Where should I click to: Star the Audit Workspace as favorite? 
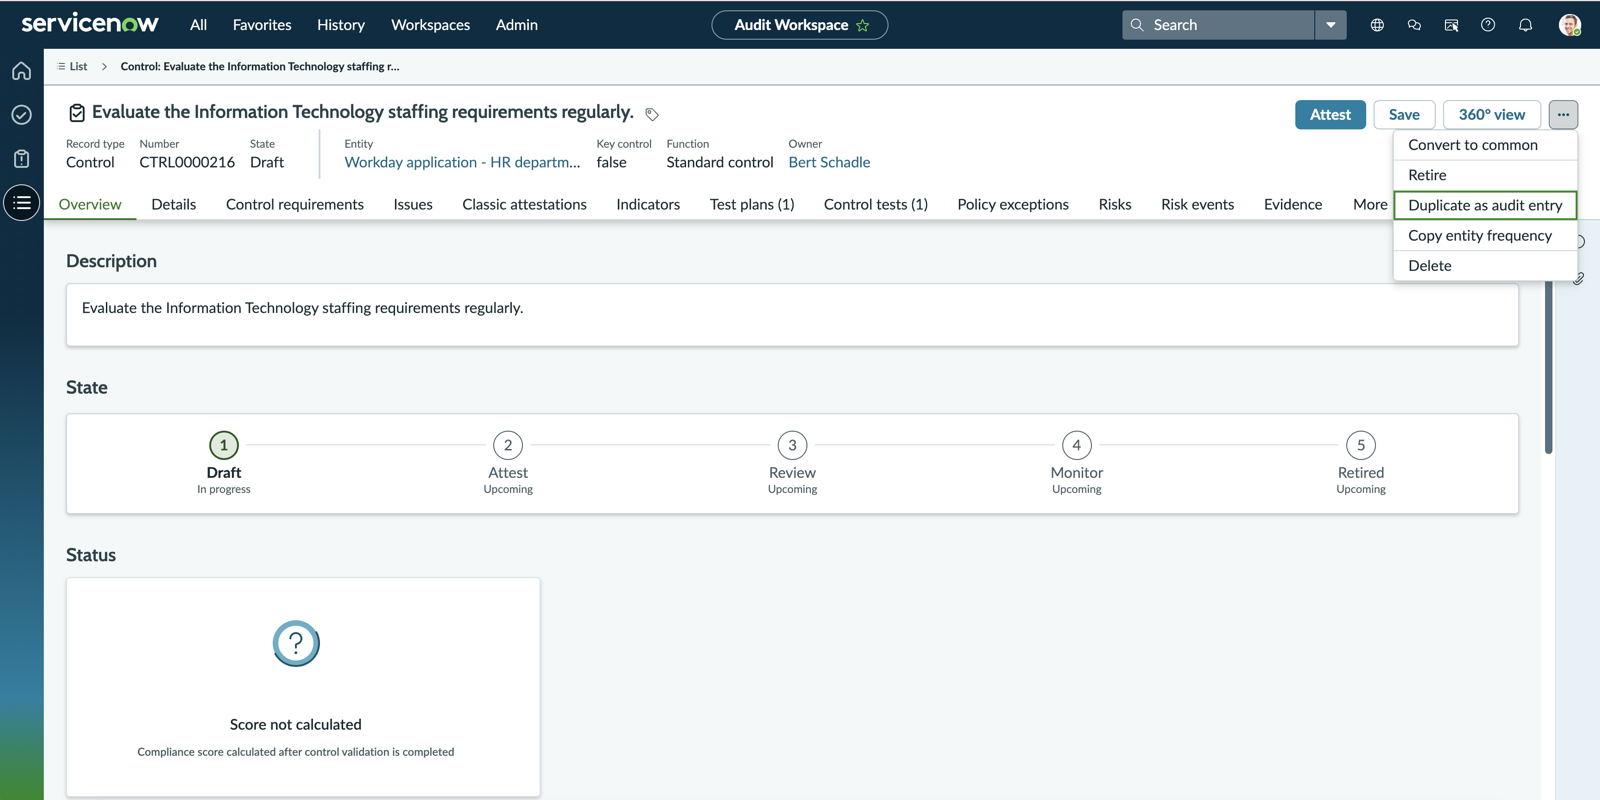[x=863, y=25]
